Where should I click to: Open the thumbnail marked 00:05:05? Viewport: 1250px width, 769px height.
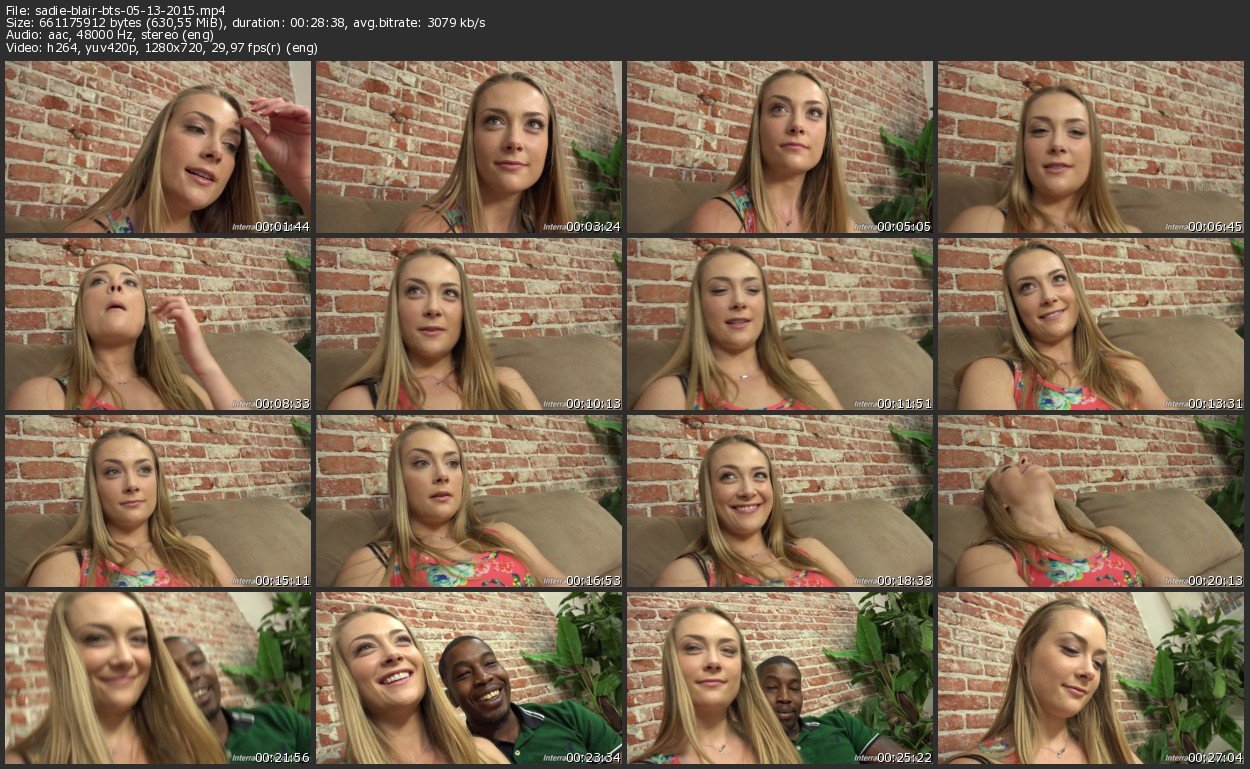pyautogui.click(x=780, y=147)
